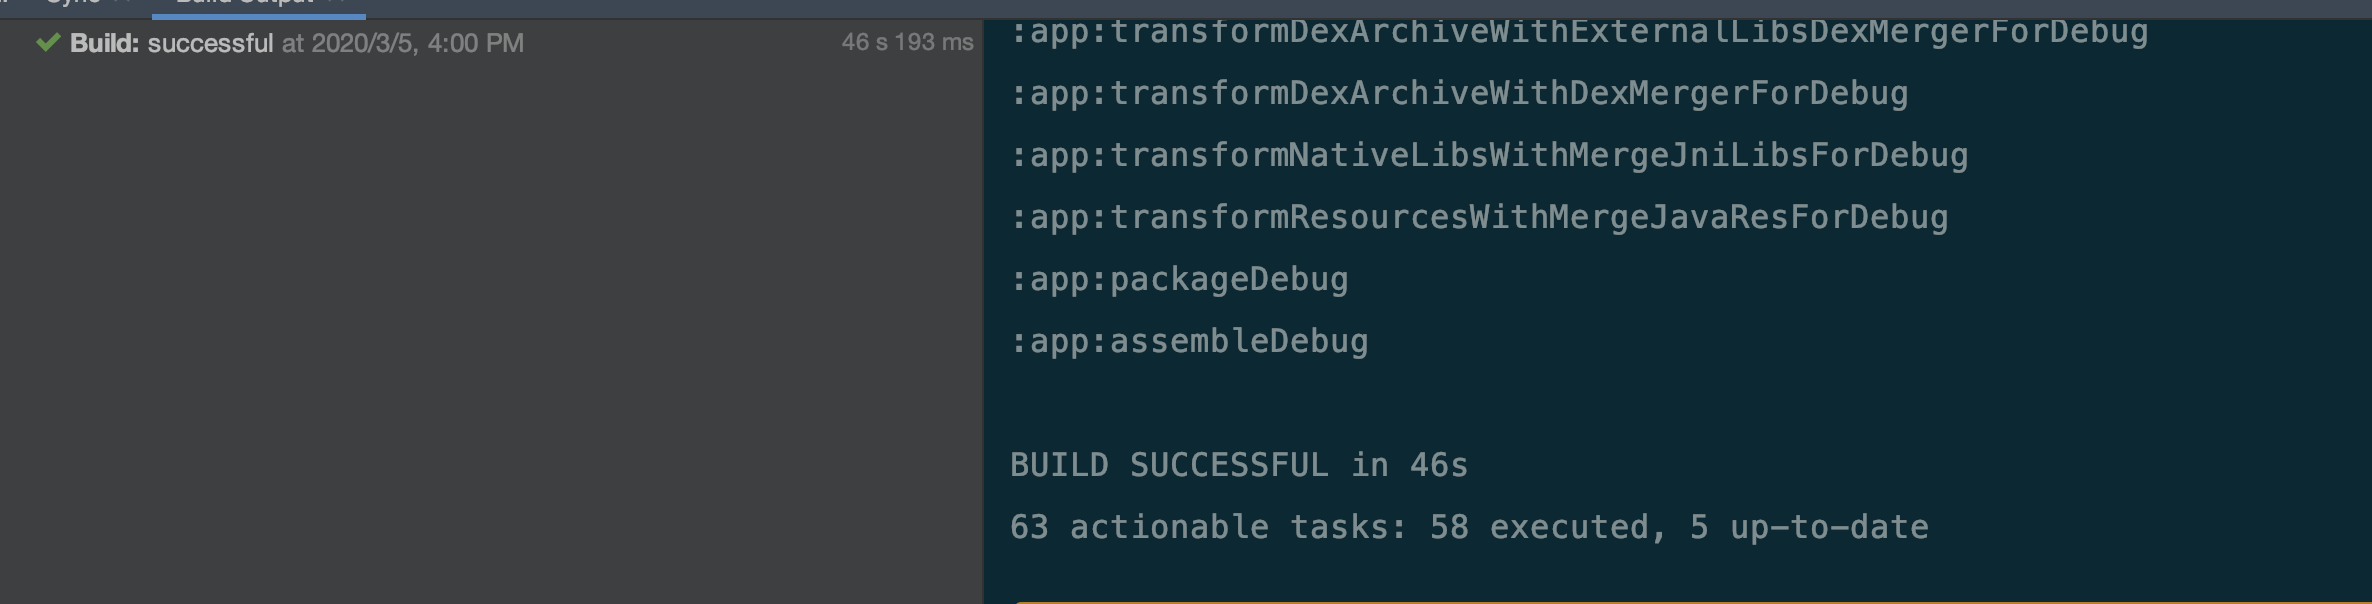Click the splitter between build tree and console

pyautogui.click(x=983, y=300)
